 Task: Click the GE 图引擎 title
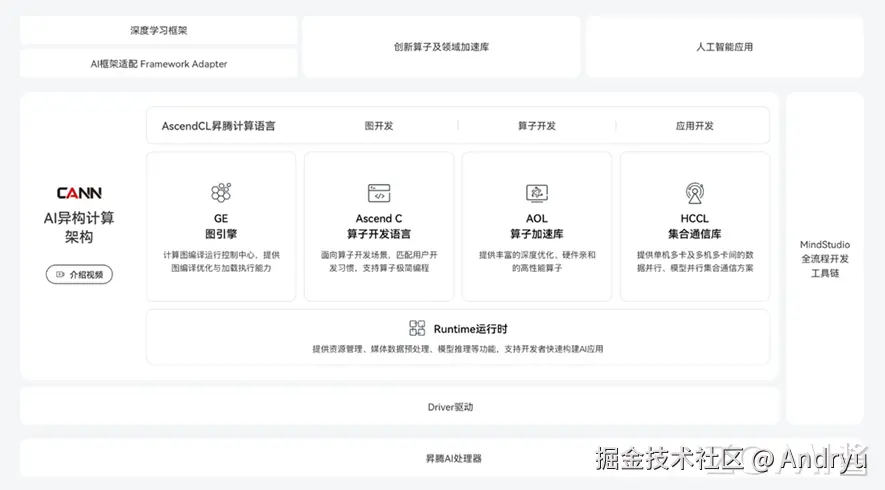(x=221, y=226)
